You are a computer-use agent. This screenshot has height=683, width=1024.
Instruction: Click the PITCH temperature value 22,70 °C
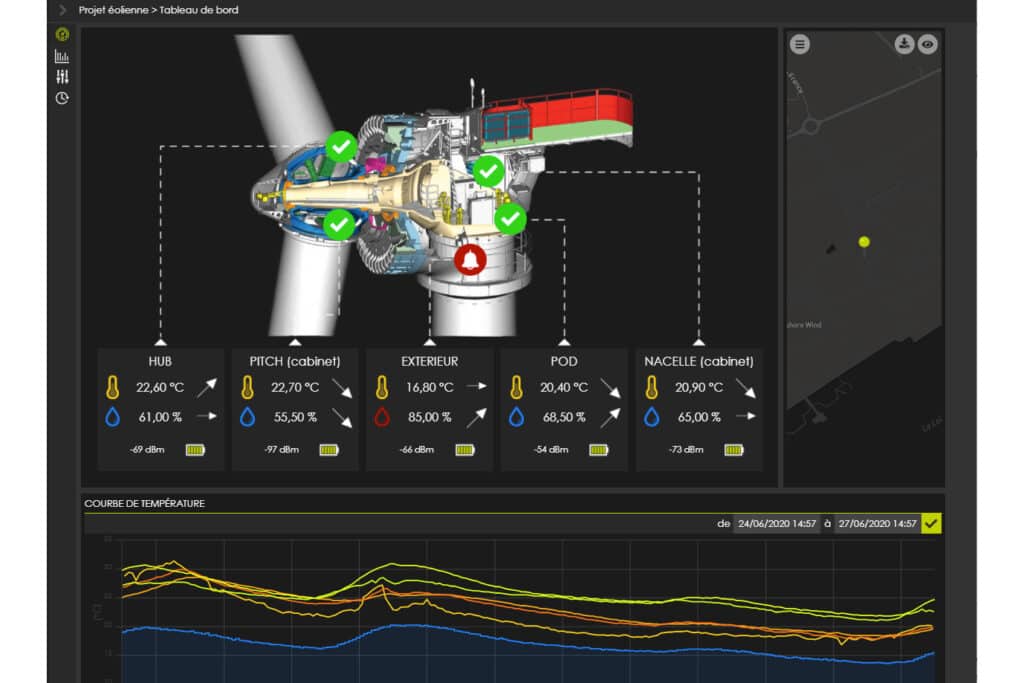click(295, 387)
